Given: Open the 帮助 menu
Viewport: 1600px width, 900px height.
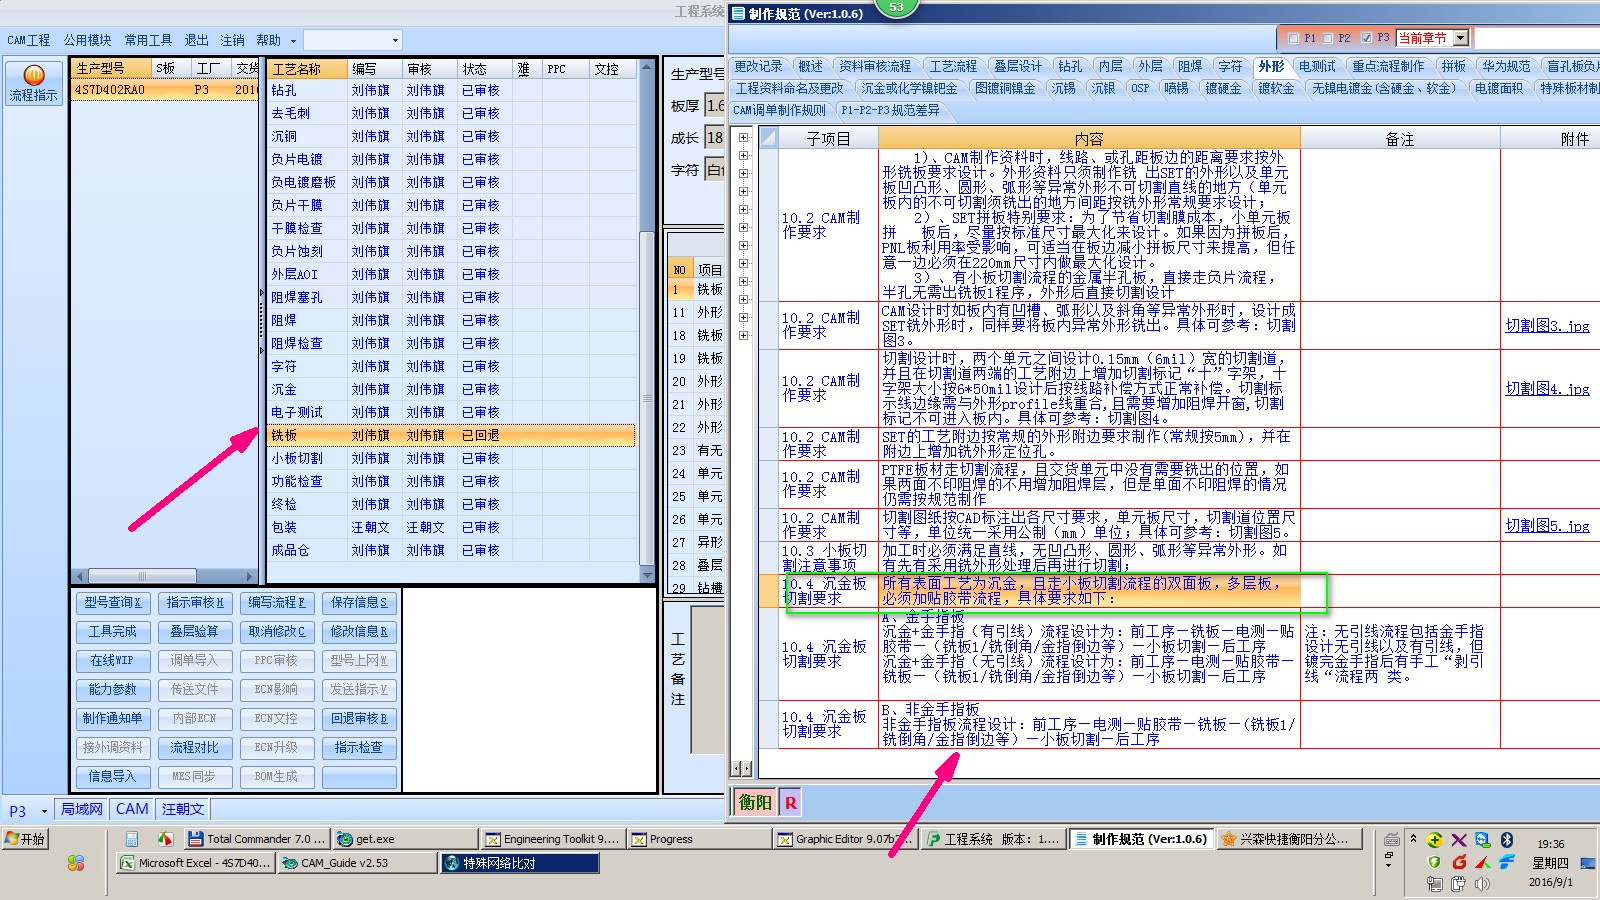Looking at the screenshot, I should coord(268,40).
